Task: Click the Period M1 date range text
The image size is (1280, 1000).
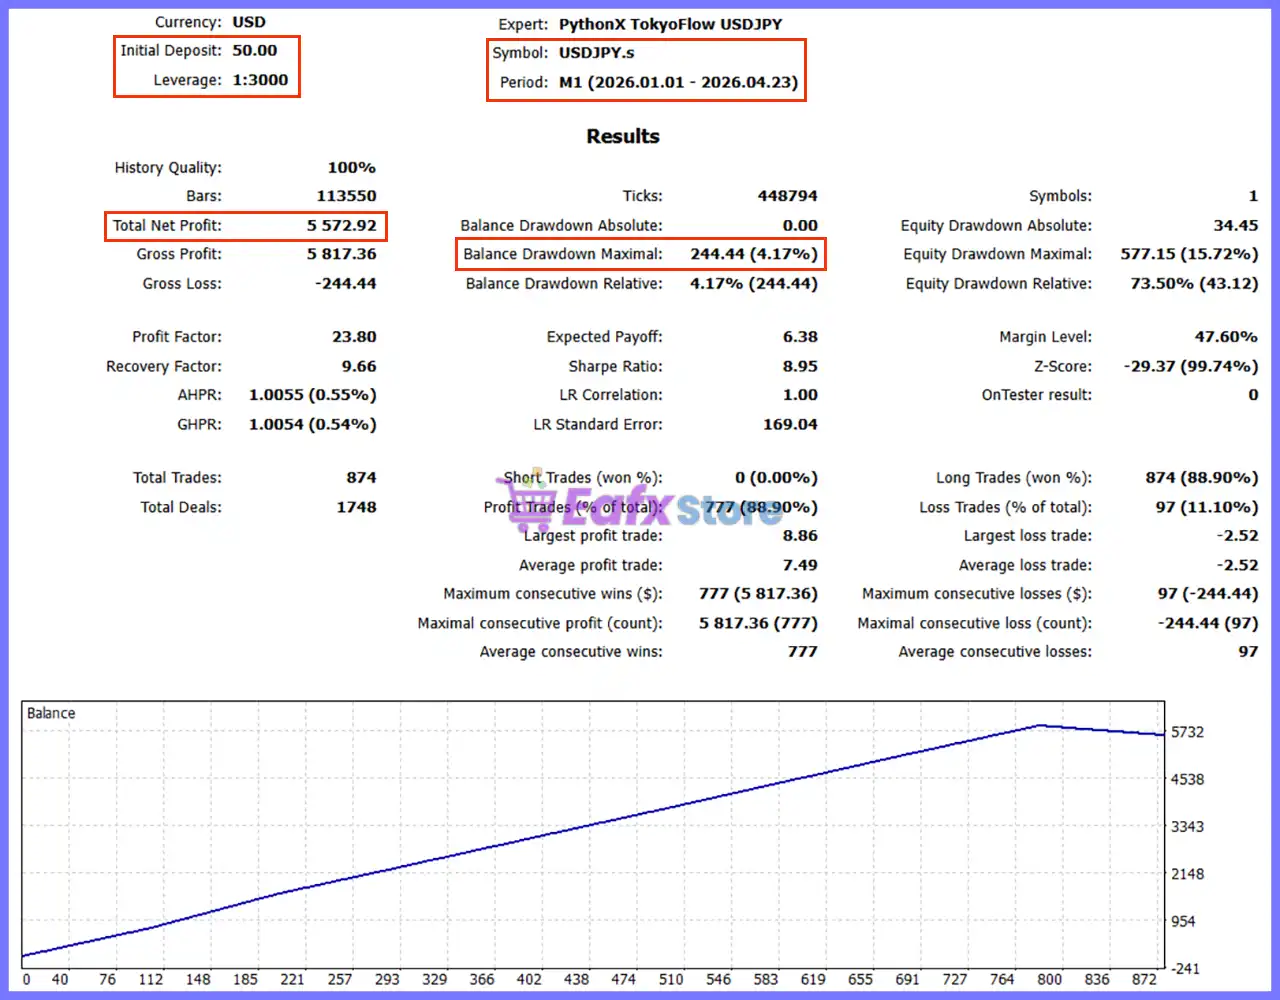Action: [x=678, y=82]
